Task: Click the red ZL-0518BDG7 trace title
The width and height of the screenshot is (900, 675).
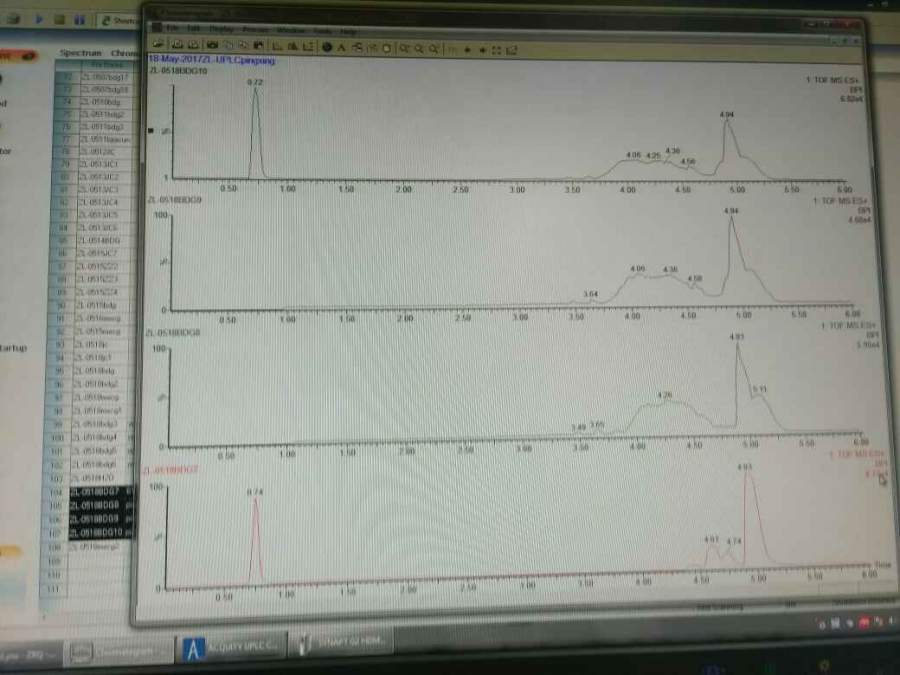Action: 170,470
